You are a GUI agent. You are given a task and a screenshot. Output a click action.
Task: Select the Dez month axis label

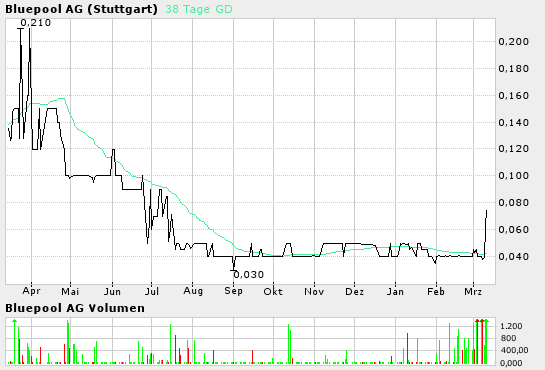[355, 291]
